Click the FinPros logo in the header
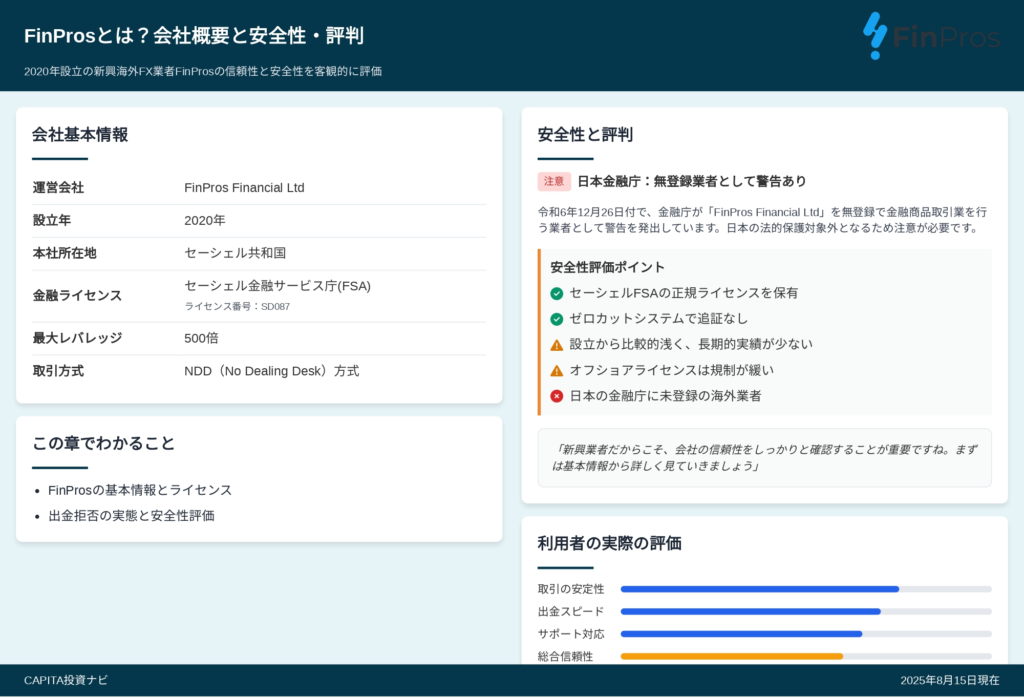Image resolution: width=1024 pixels, height=698 pixels. pyautogui.click(x=931, y=37)
